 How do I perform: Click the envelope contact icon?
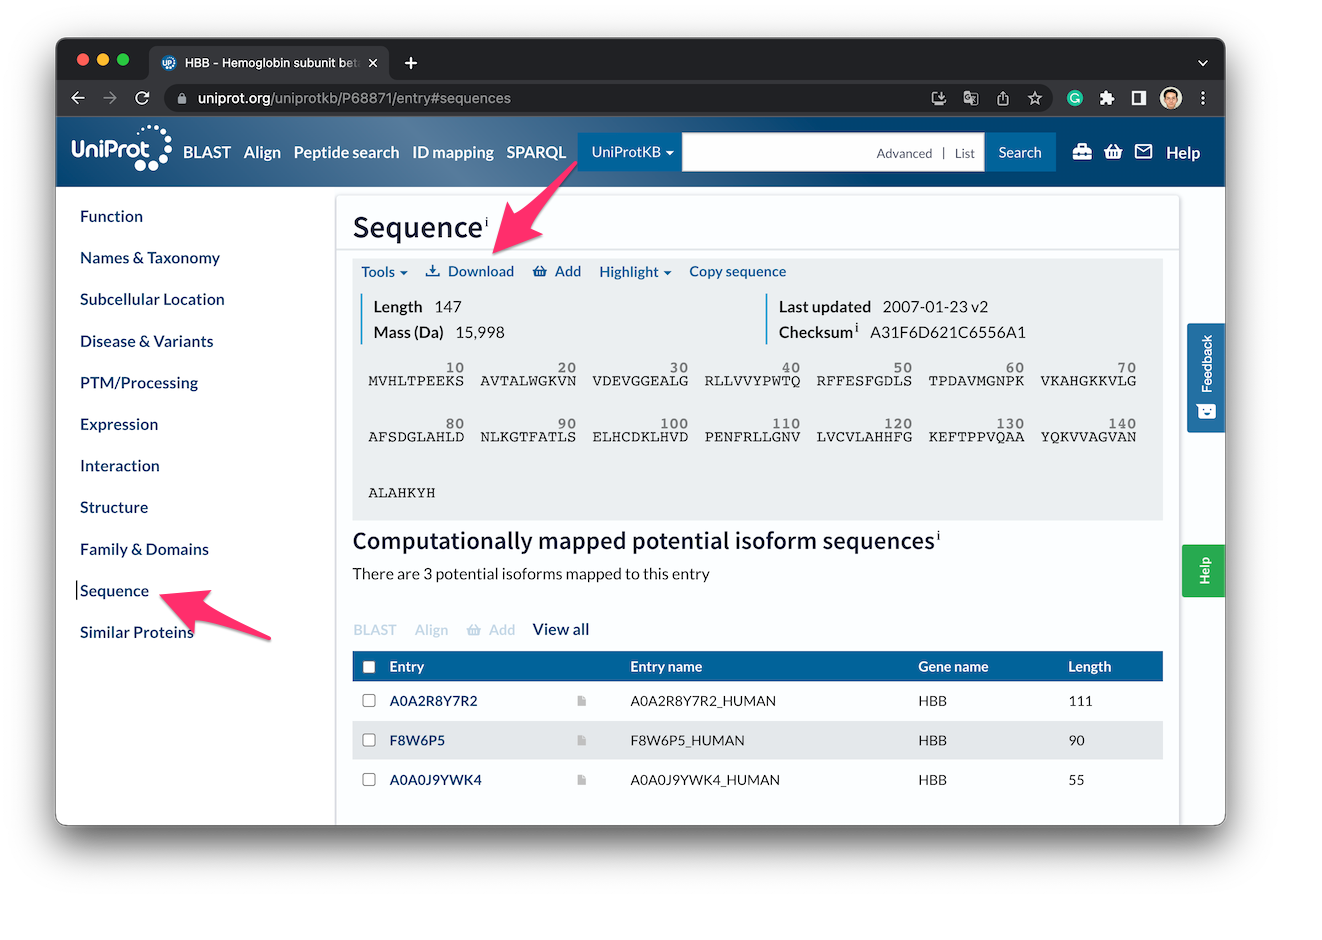[1144, 152]
